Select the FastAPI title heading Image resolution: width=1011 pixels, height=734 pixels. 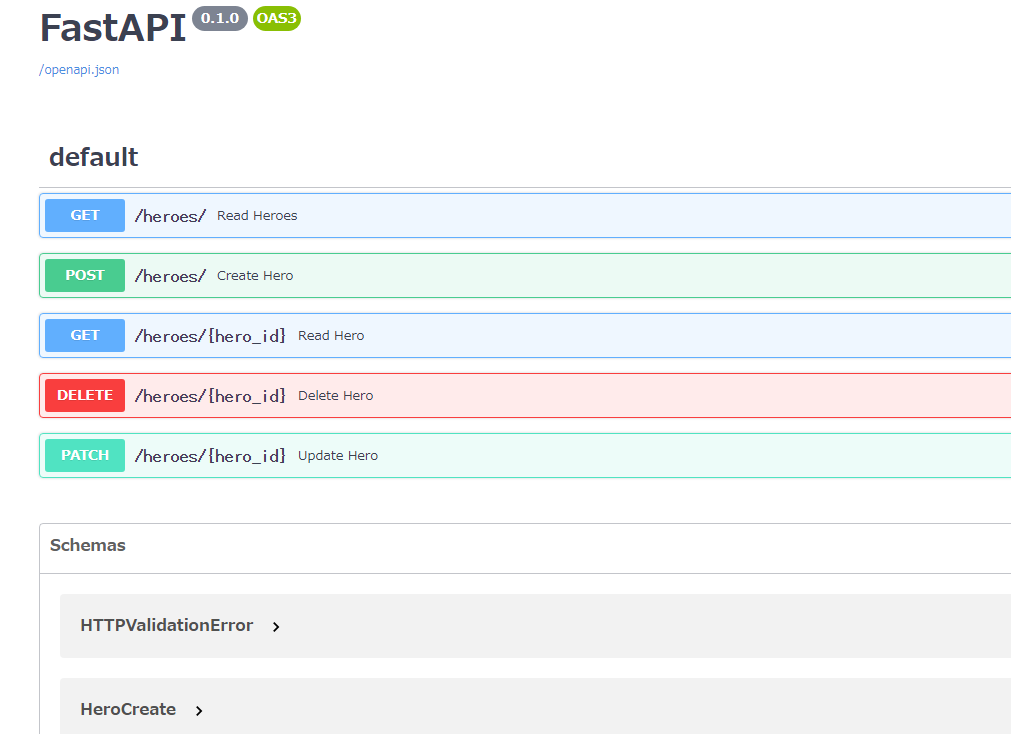coord(112,28)
